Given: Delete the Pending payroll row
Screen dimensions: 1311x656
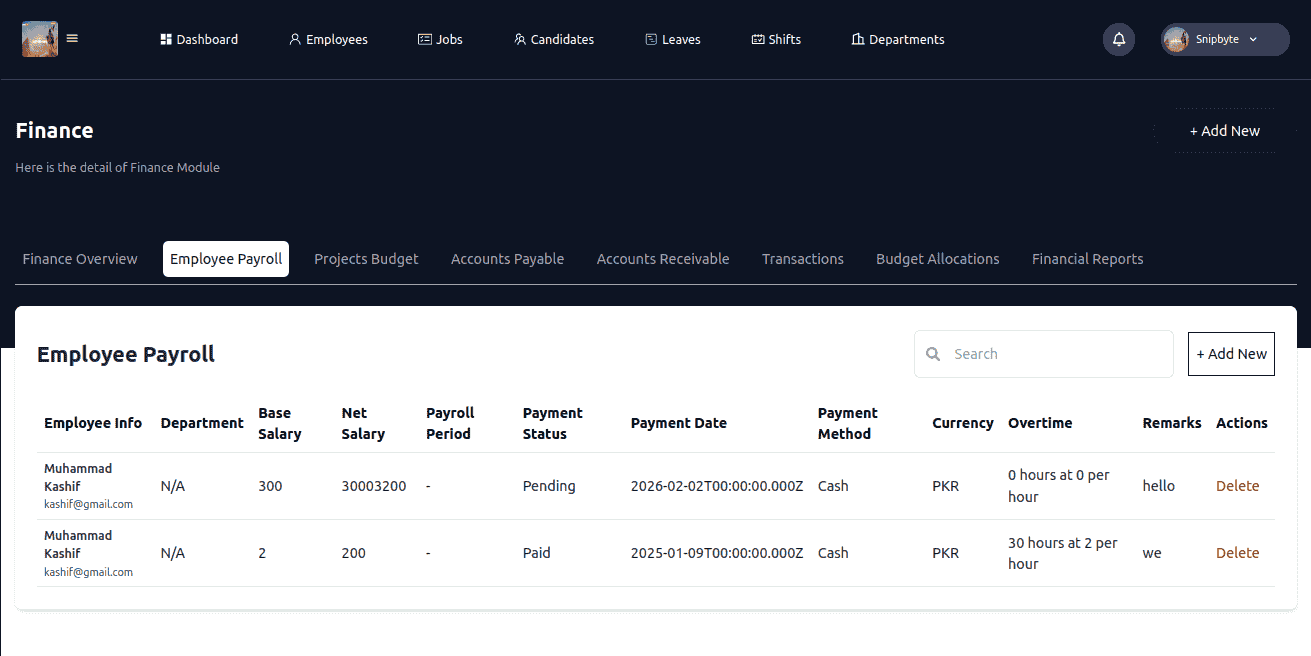Looking at the screenshot, I should (1237, 486).
